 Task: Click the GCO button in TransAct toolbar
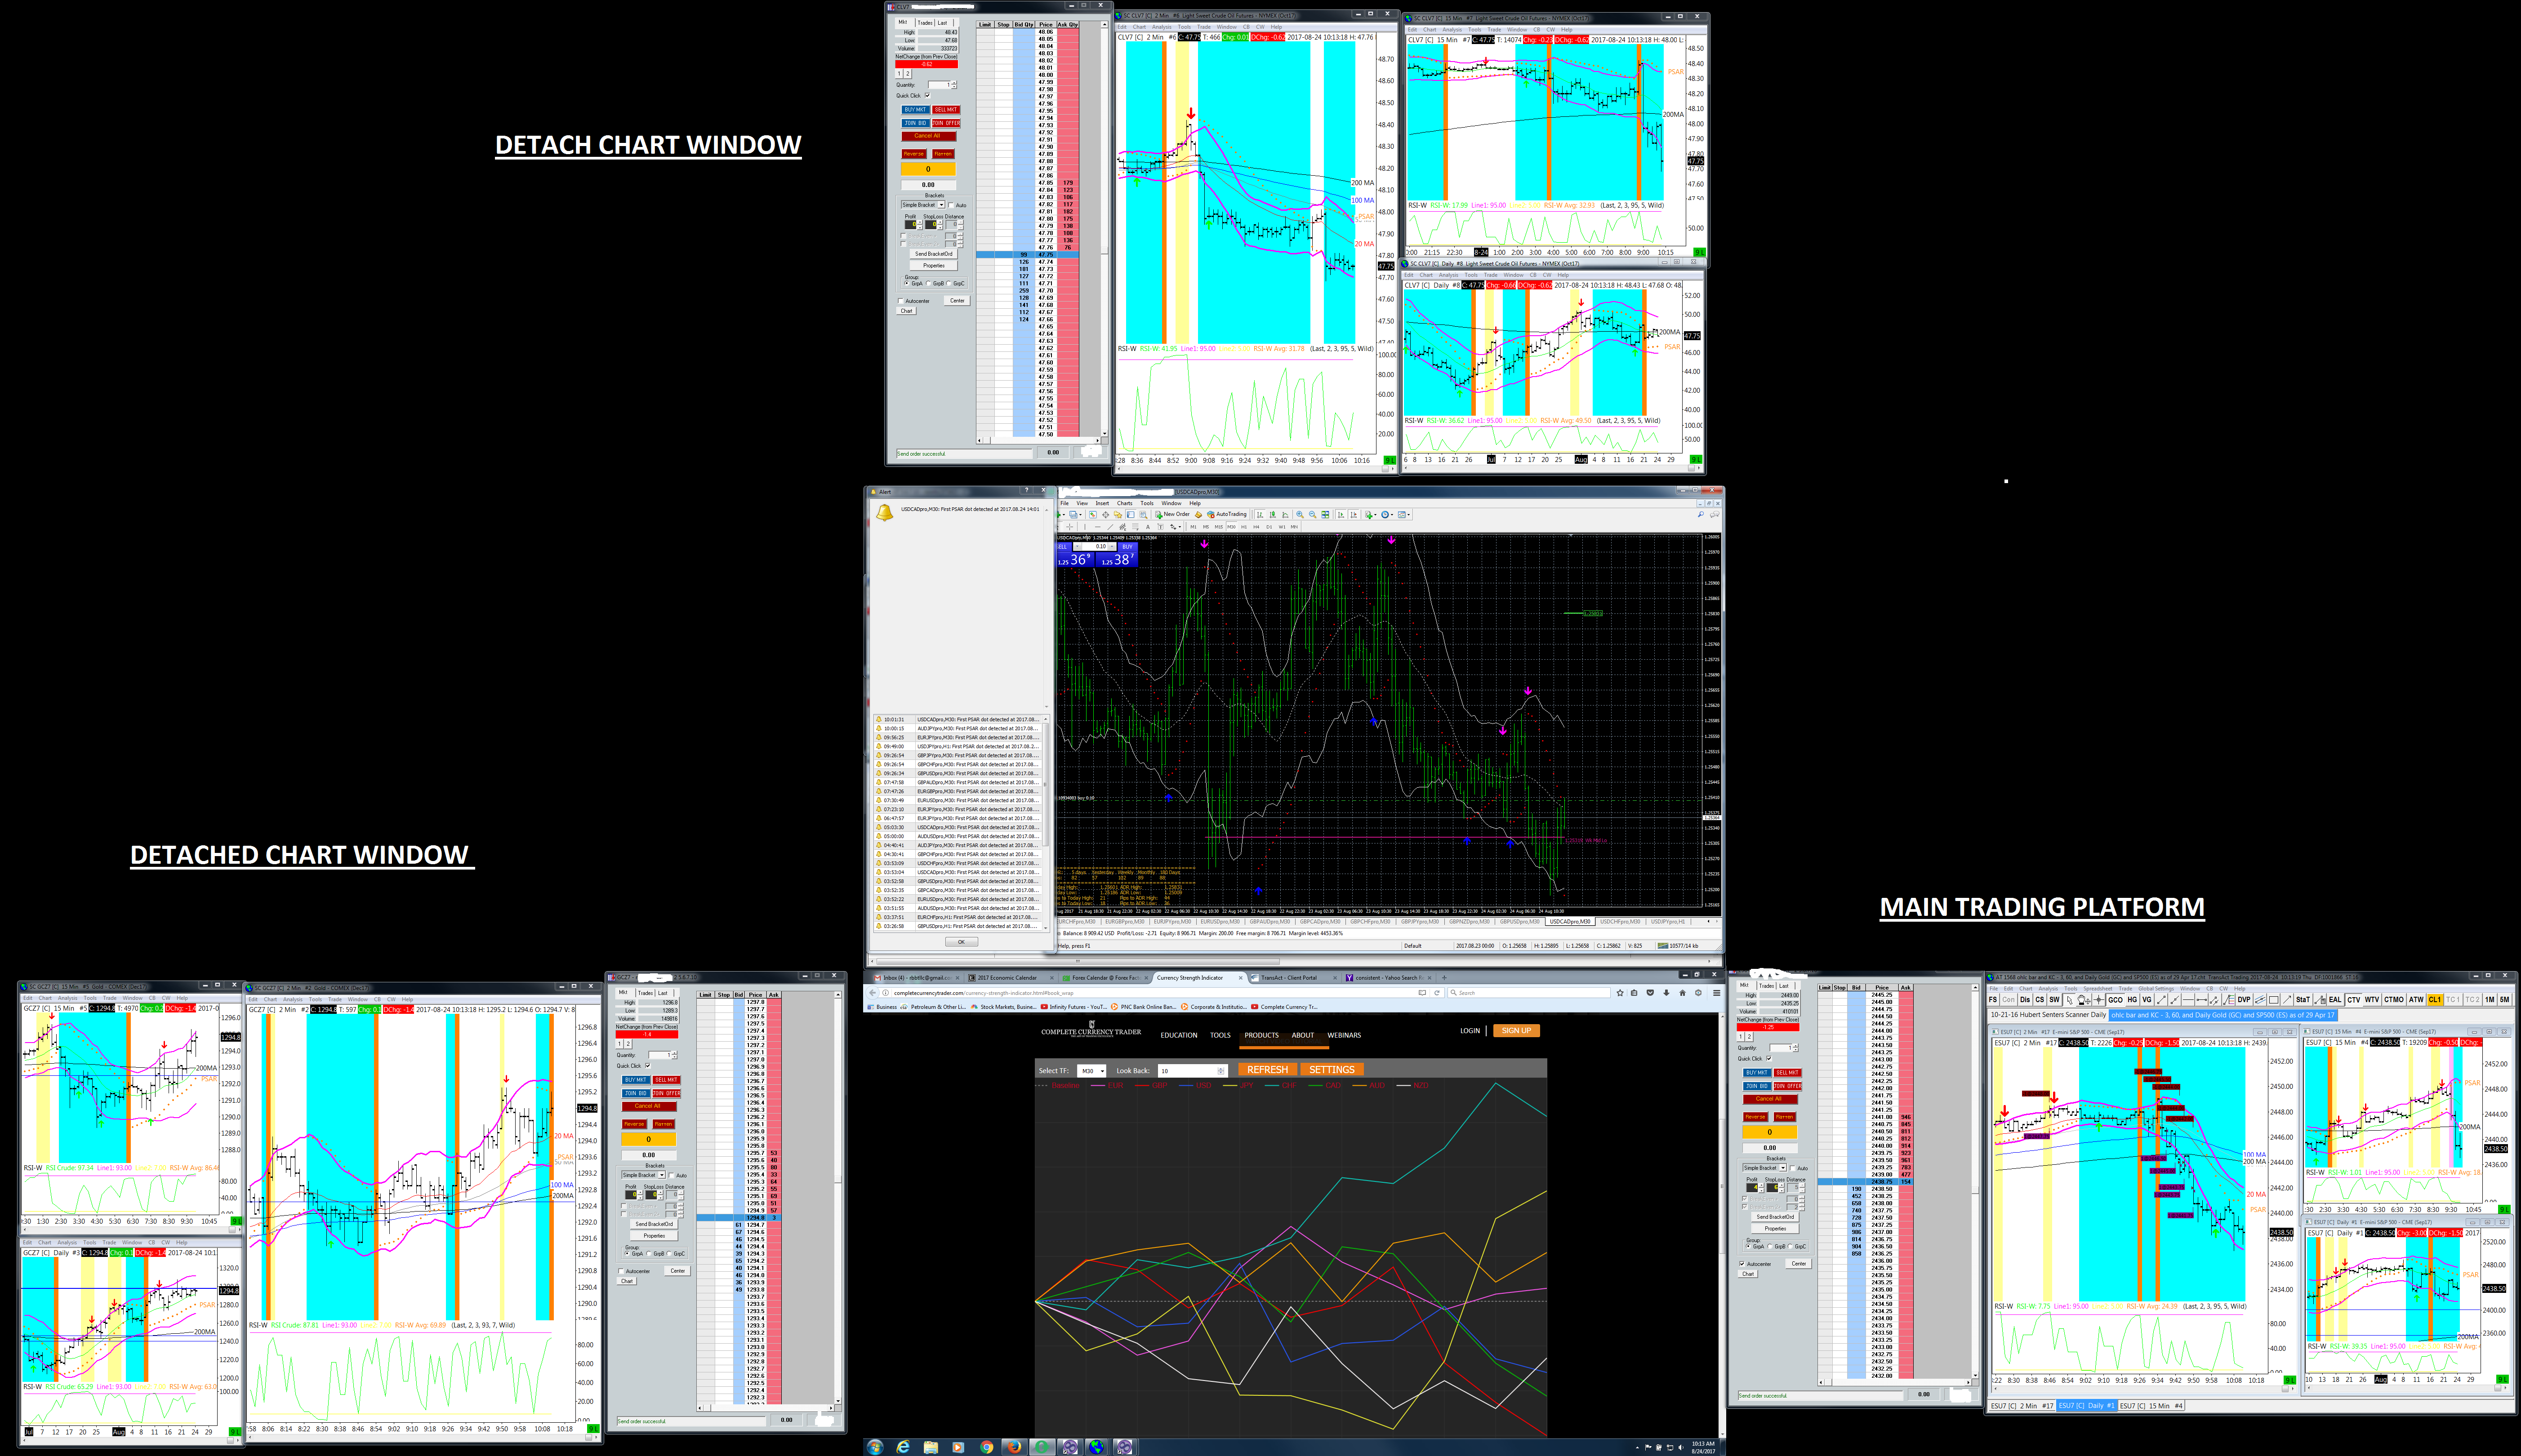coord(2115,999)
